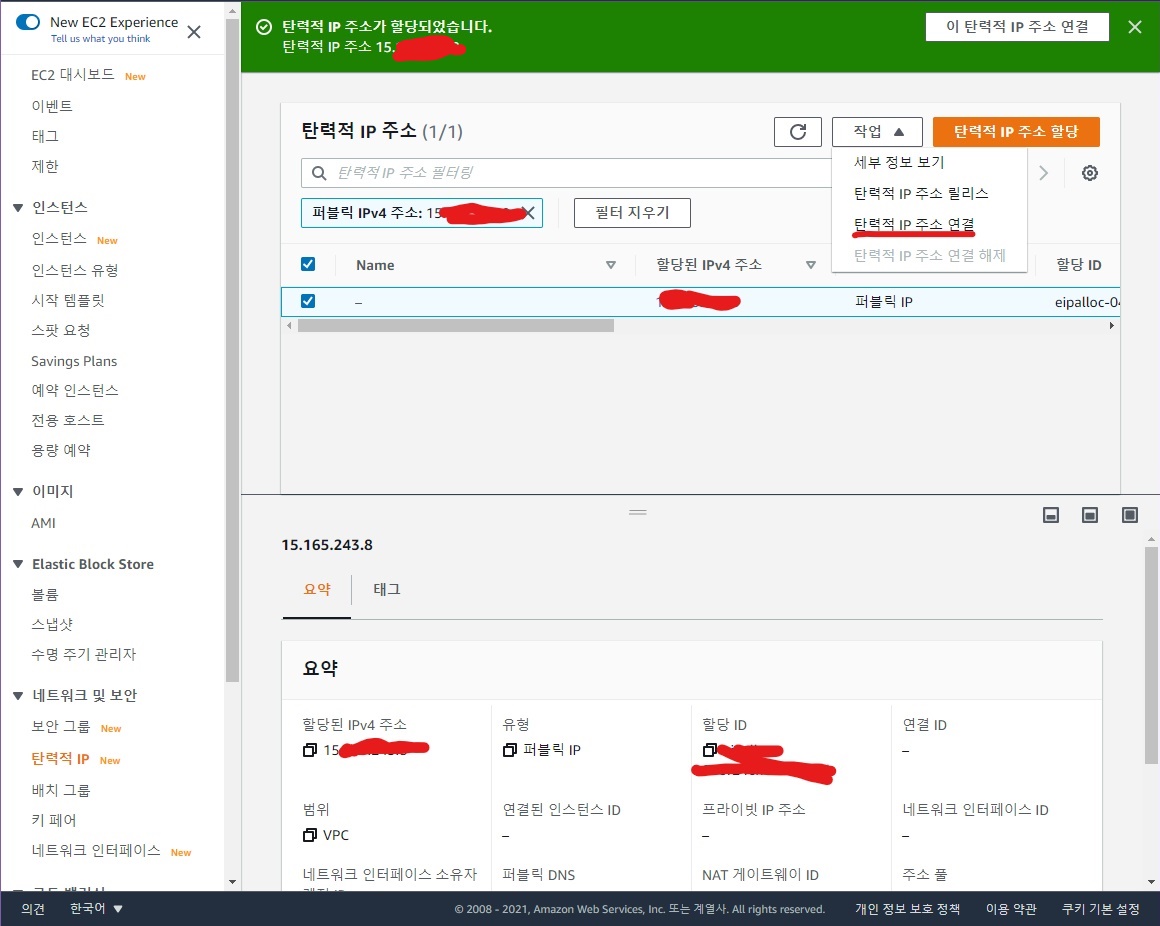The height and width of the screenshot is (926, 1160).
Task: Collapse the 인스턴스 sidebar section
Action: coord(18,208)
